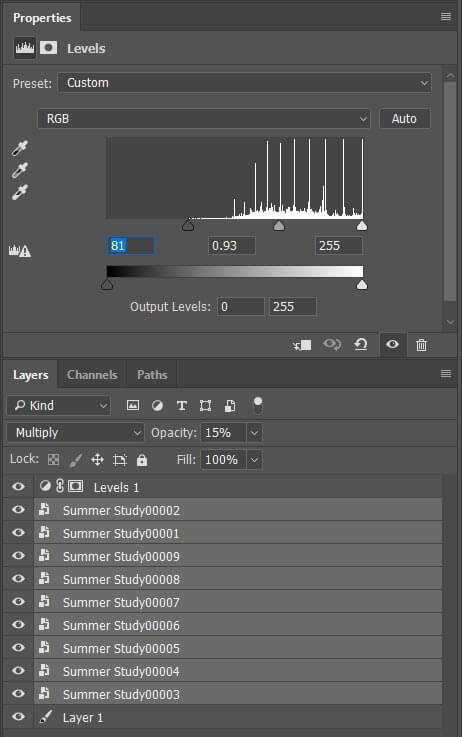
Task: Filter layers by type layers icon
Action: point(182,406)
